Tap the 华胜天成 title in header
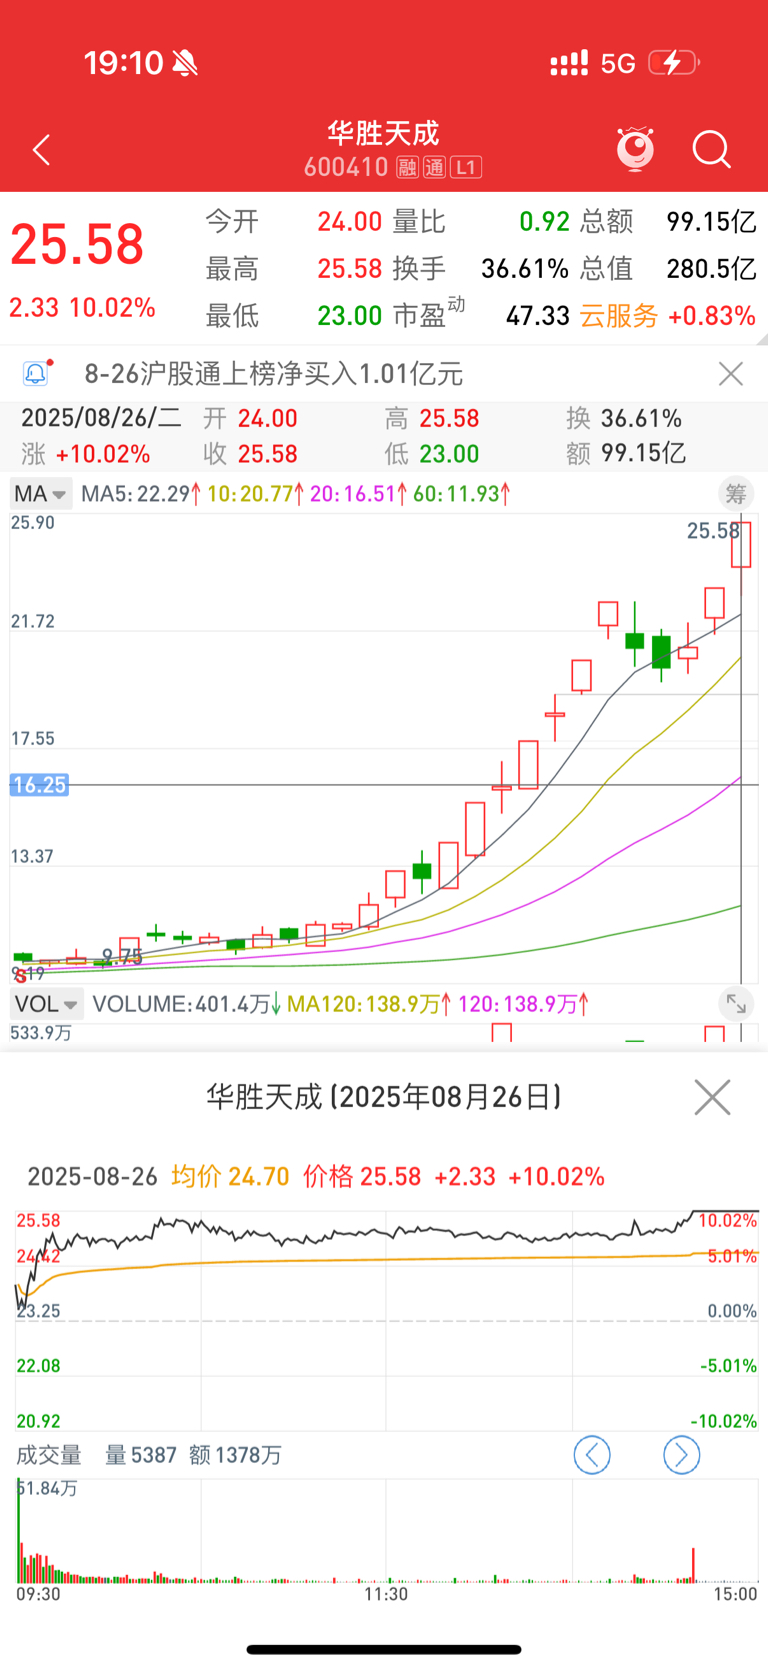Image resolution: width=768 pixels, height=1670 pixels. click(383, 132)
